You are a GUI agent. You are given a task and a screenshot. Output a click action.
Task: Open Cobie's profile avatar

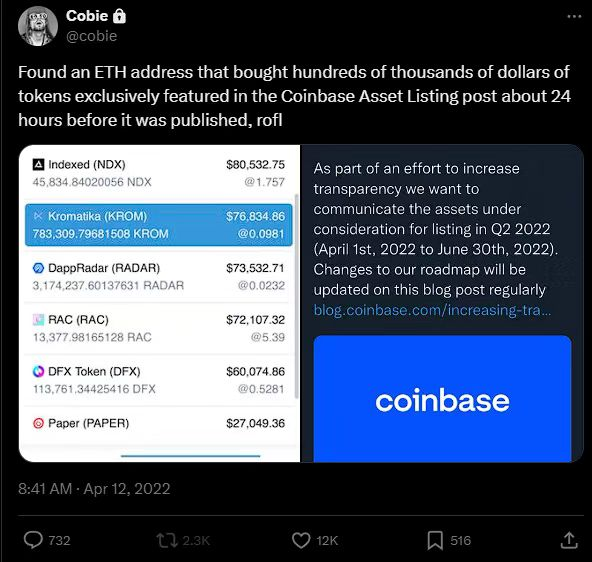pos(38,26)
